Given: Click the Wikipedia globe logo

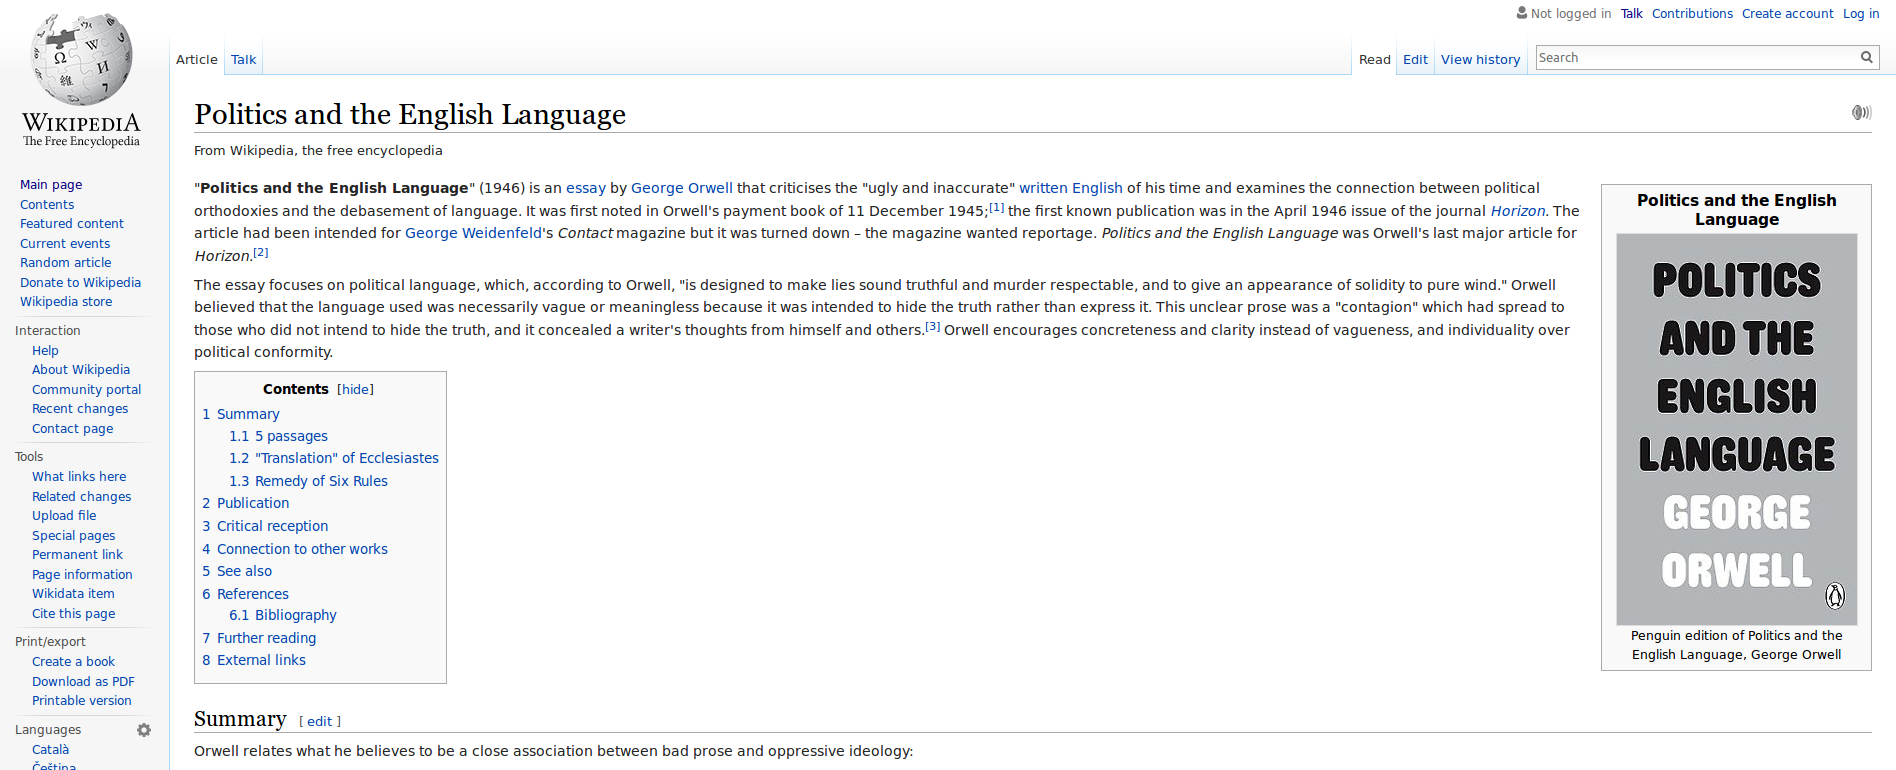Looking at the screenshot, I should [82, 80].
